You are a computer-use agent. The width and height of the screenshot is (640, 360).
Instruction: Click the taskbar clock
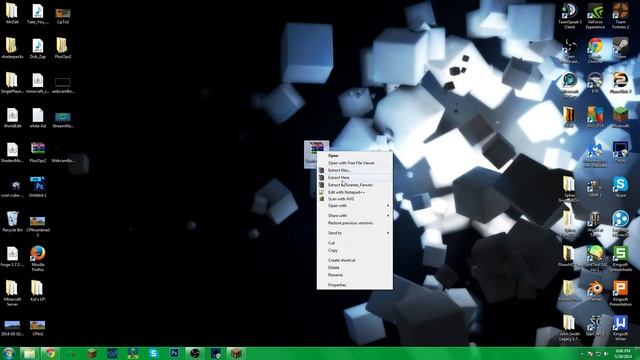tap(623, 353)
